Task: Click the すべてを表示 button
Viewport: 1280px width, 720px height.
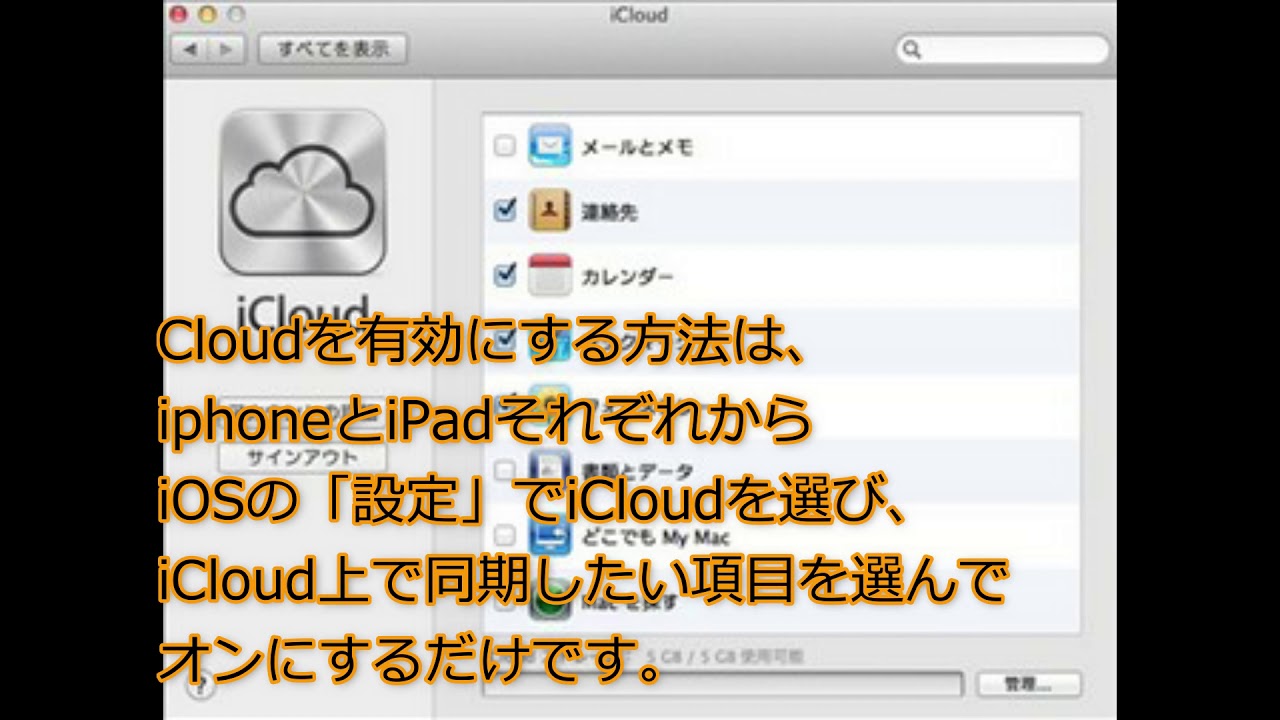Action: point(332,49)
